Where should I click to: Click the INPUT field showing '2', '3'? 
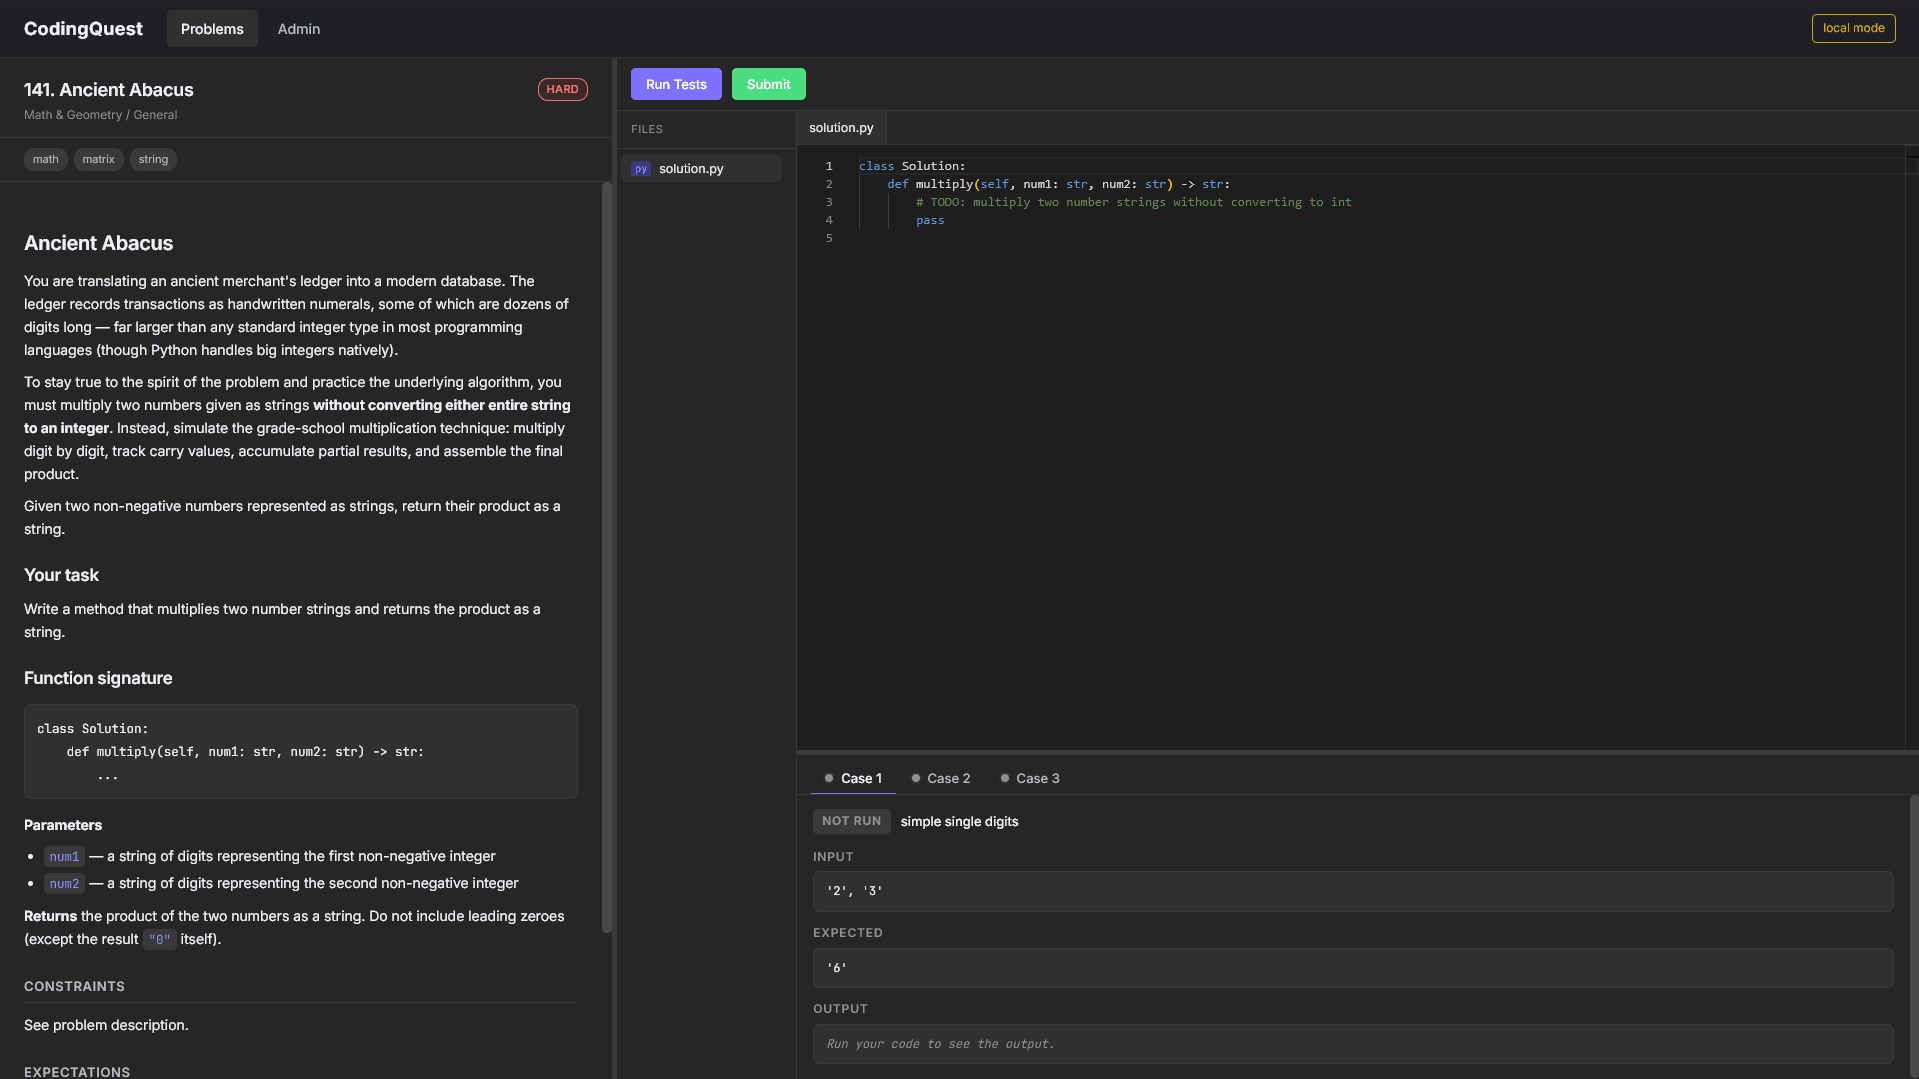click(x=1353, y=891)
